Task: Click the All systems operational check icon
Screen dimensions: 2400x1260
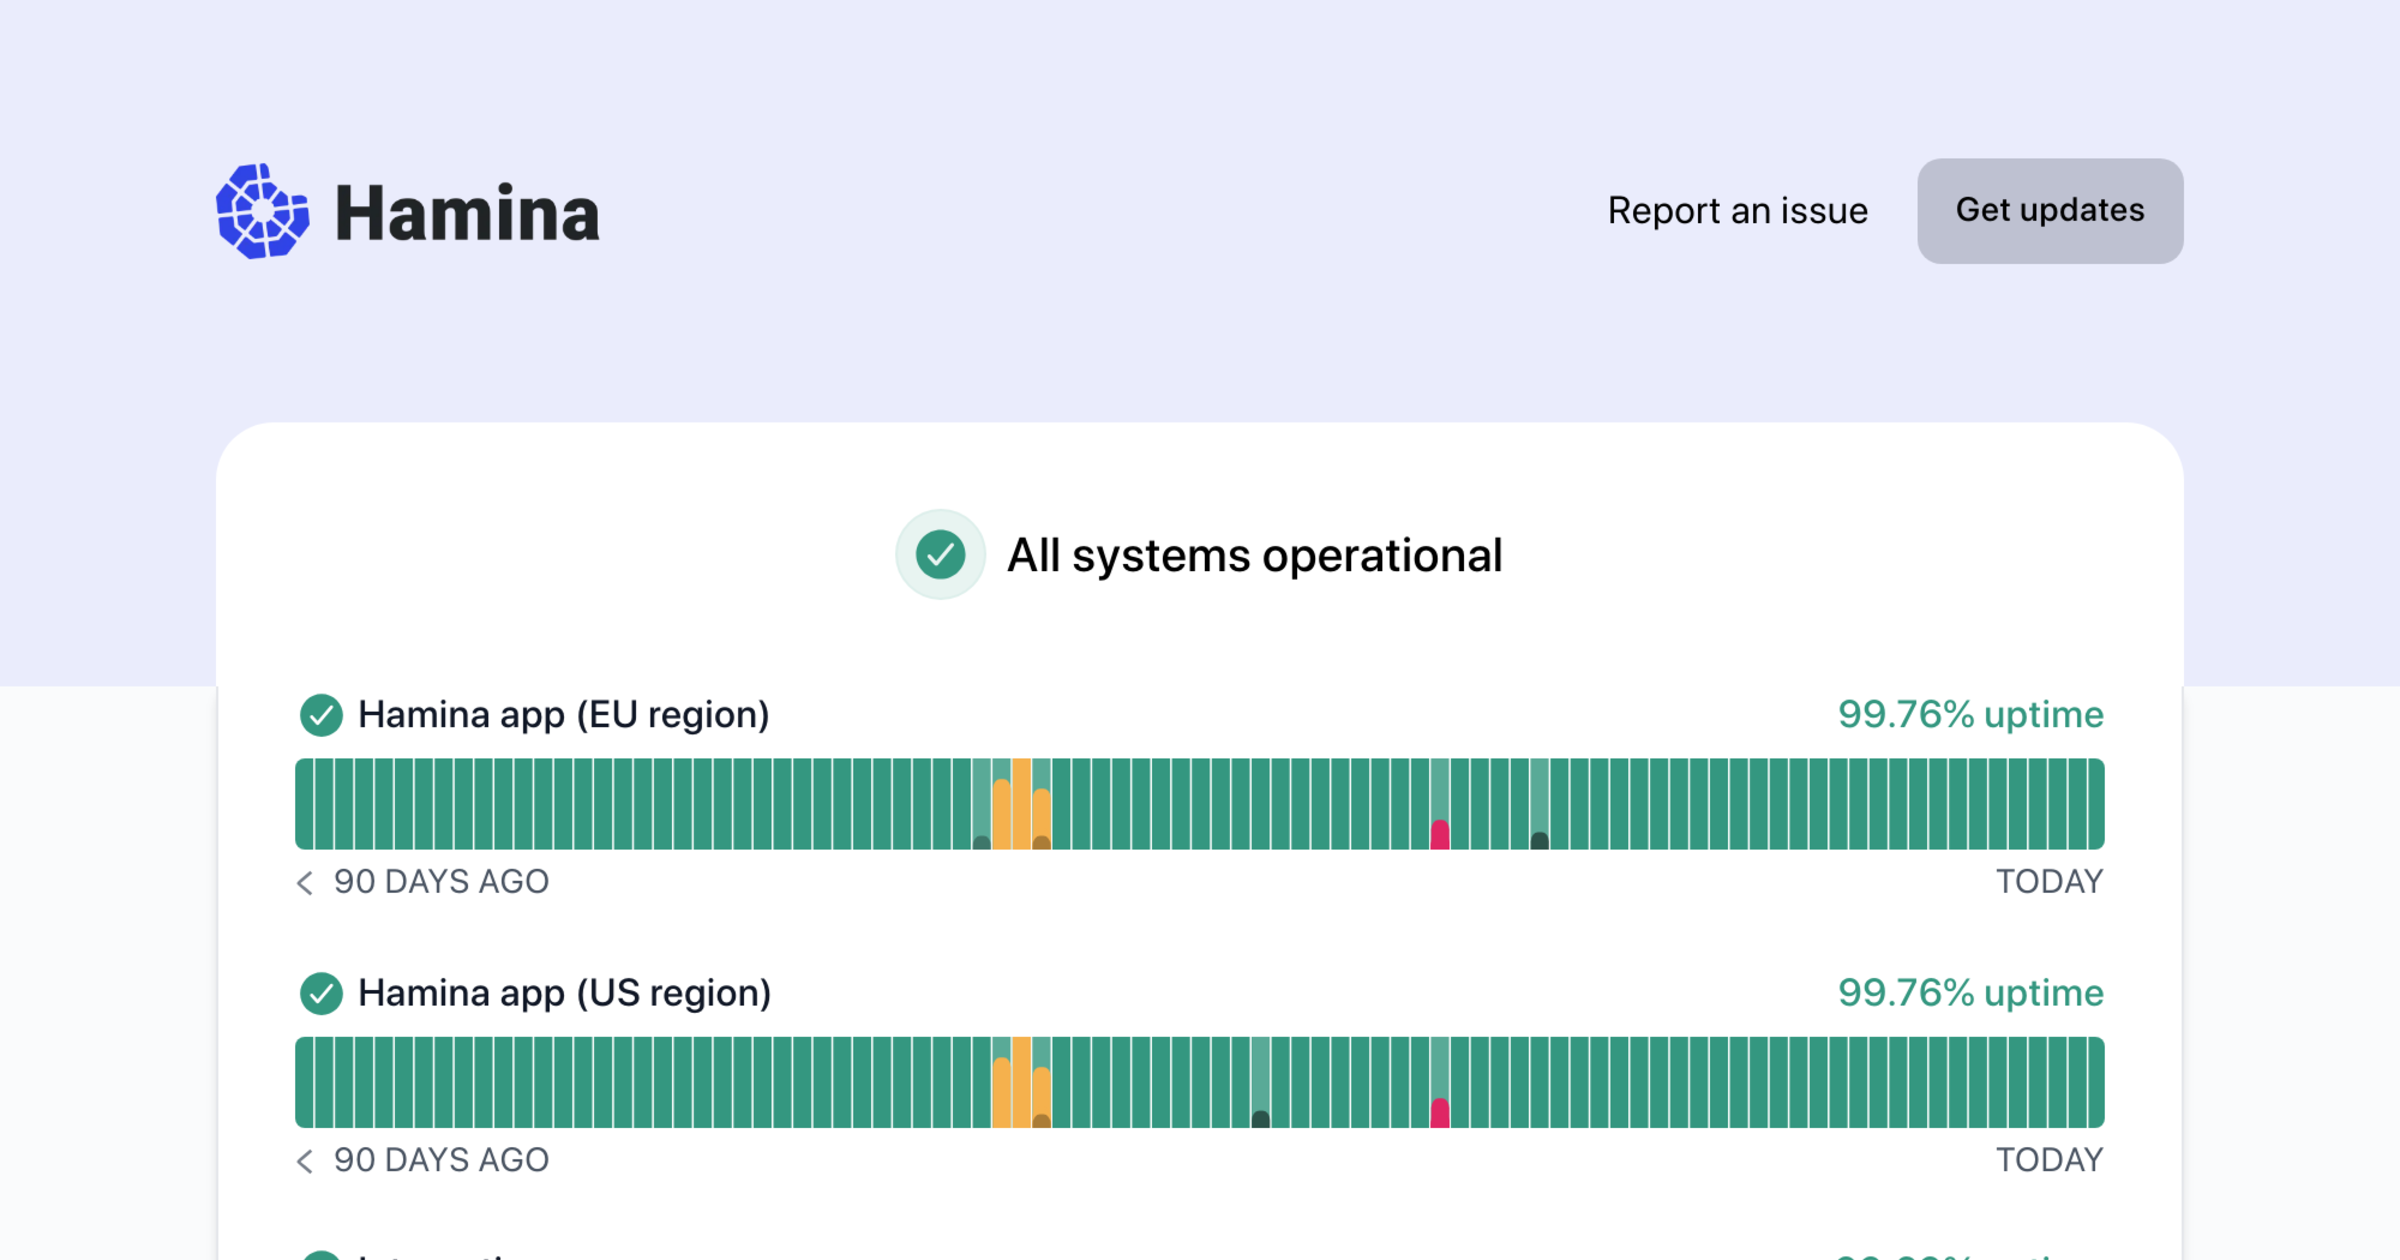Action: 940,555
